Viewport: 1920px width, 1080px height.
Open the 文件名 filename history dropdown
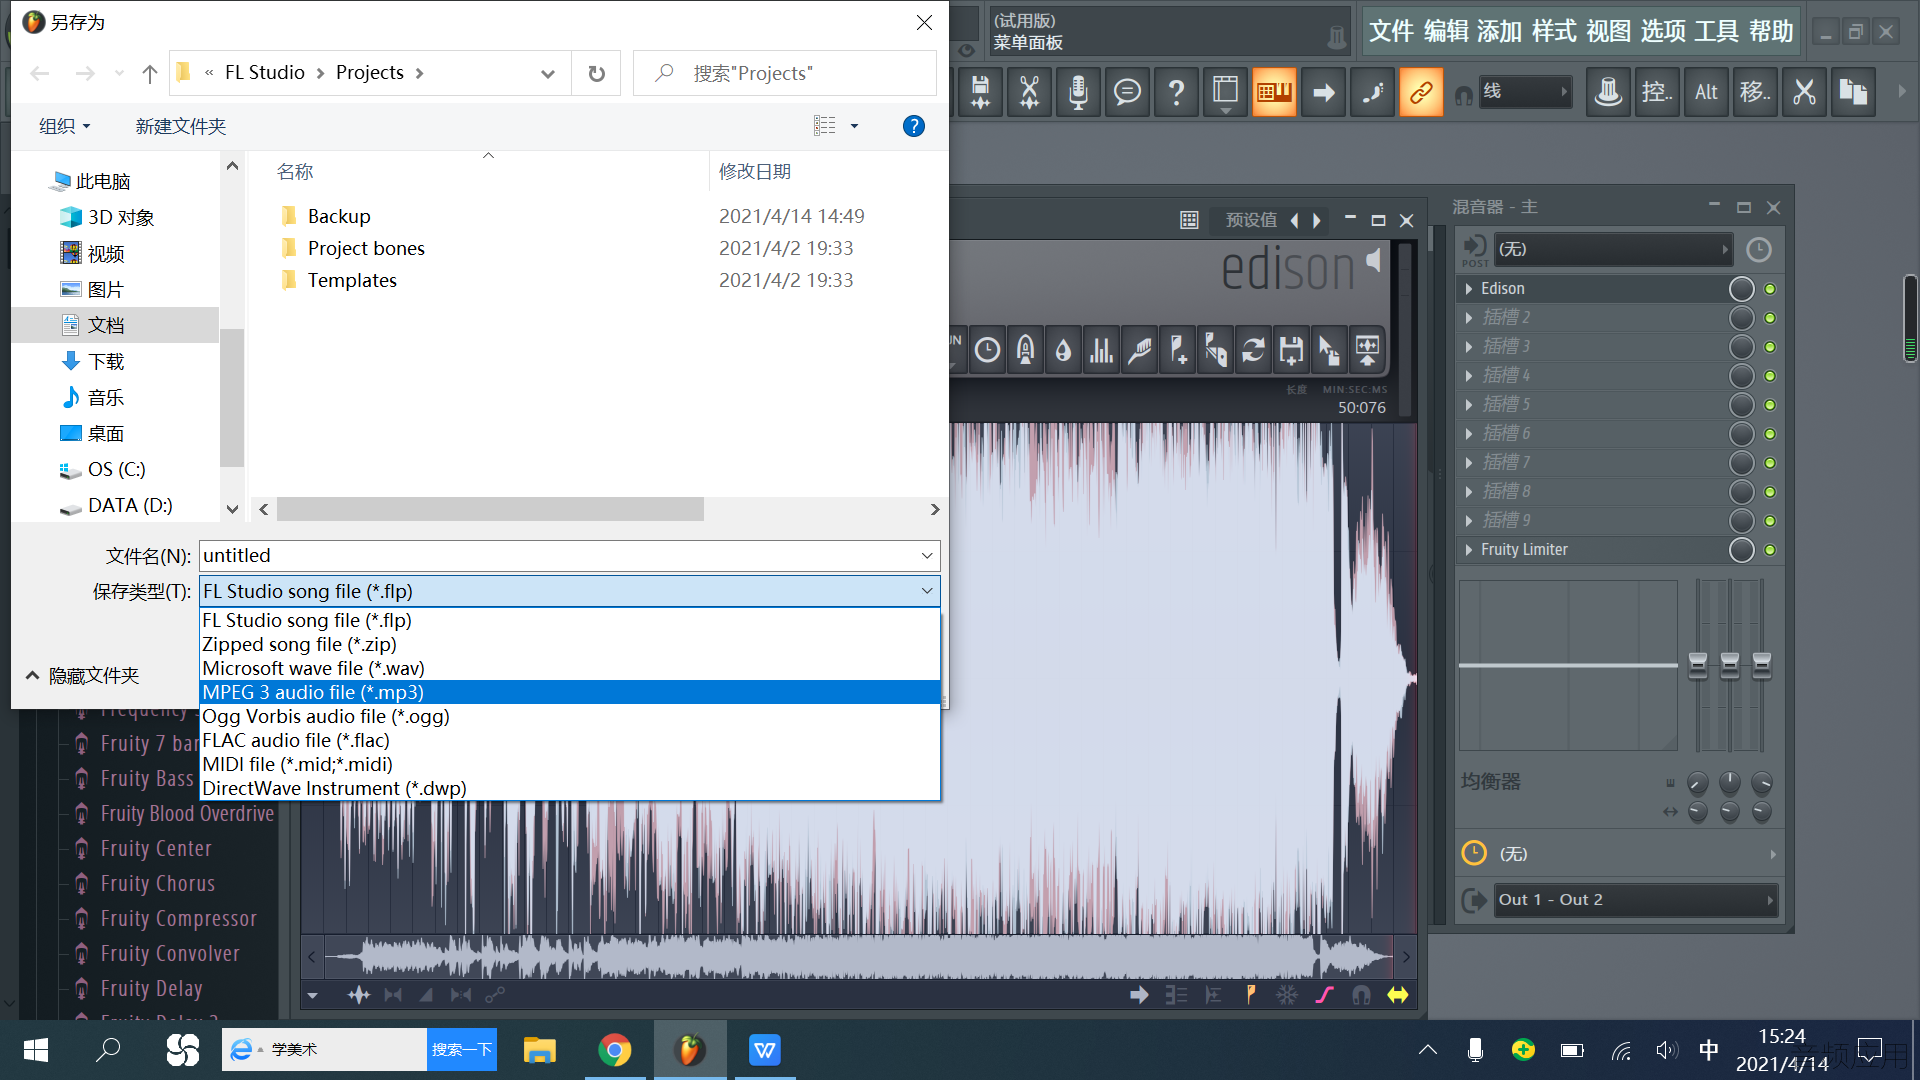coord(927,556)
